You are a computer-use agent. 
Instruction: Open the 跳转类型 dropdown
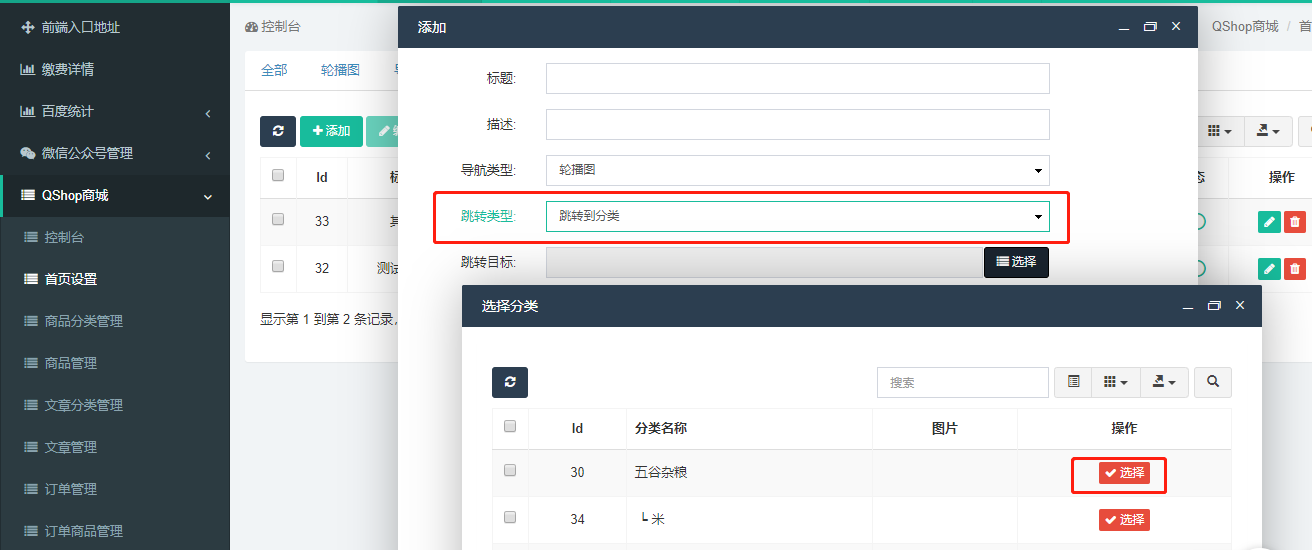(797, 215)
